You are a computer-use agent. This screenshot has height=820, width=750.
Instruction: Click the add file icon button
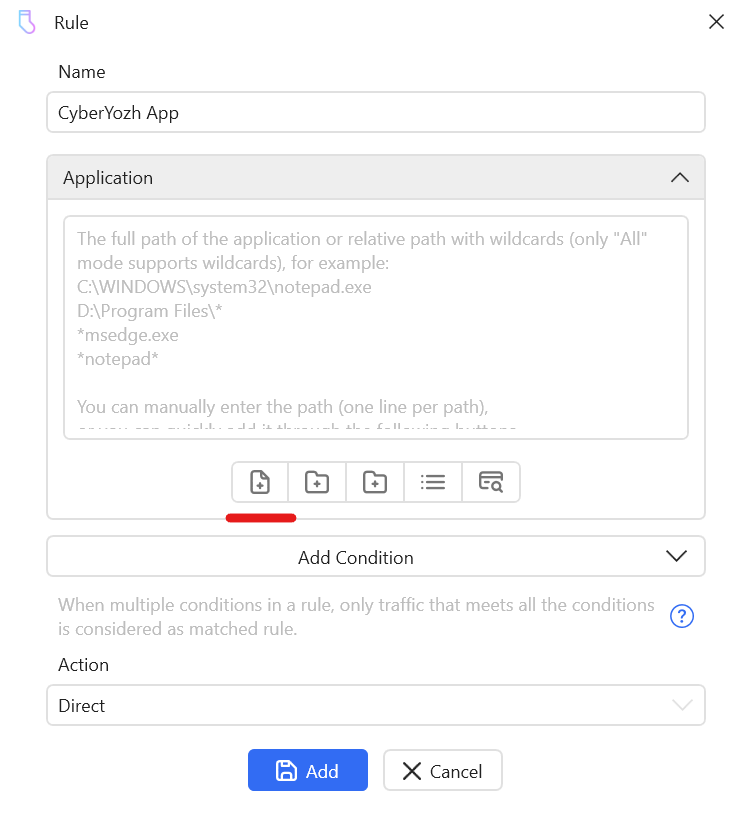[260, 482]
